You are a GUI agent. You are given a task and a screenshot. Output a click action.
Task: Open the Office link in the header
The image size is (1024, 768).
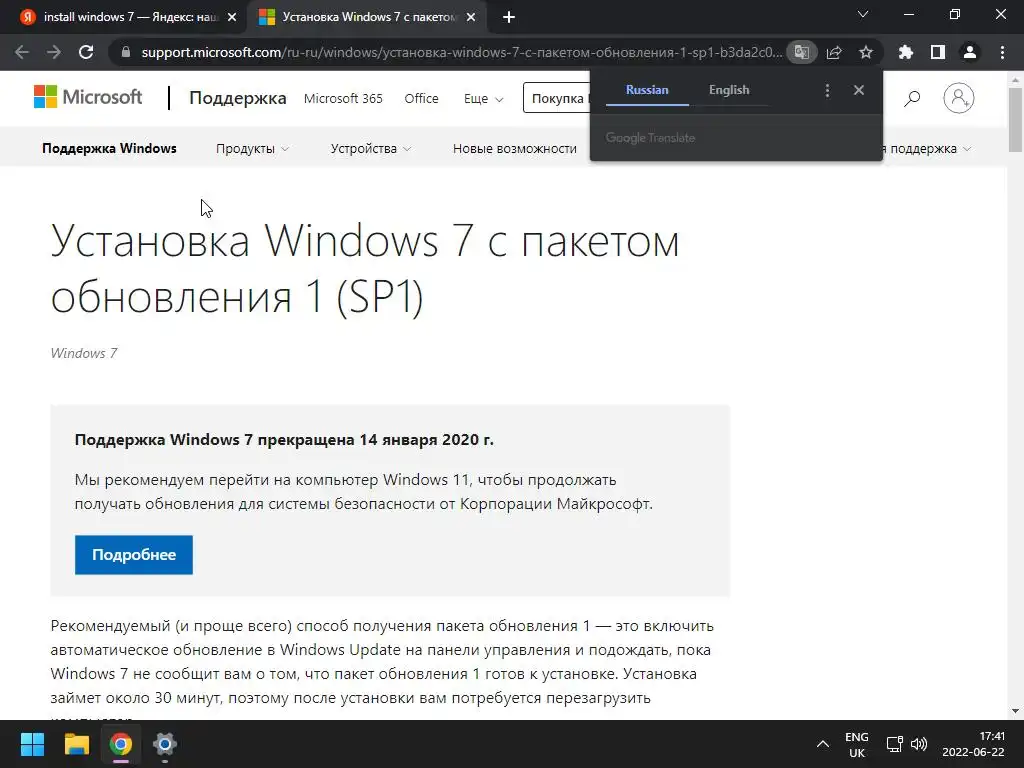421,99
